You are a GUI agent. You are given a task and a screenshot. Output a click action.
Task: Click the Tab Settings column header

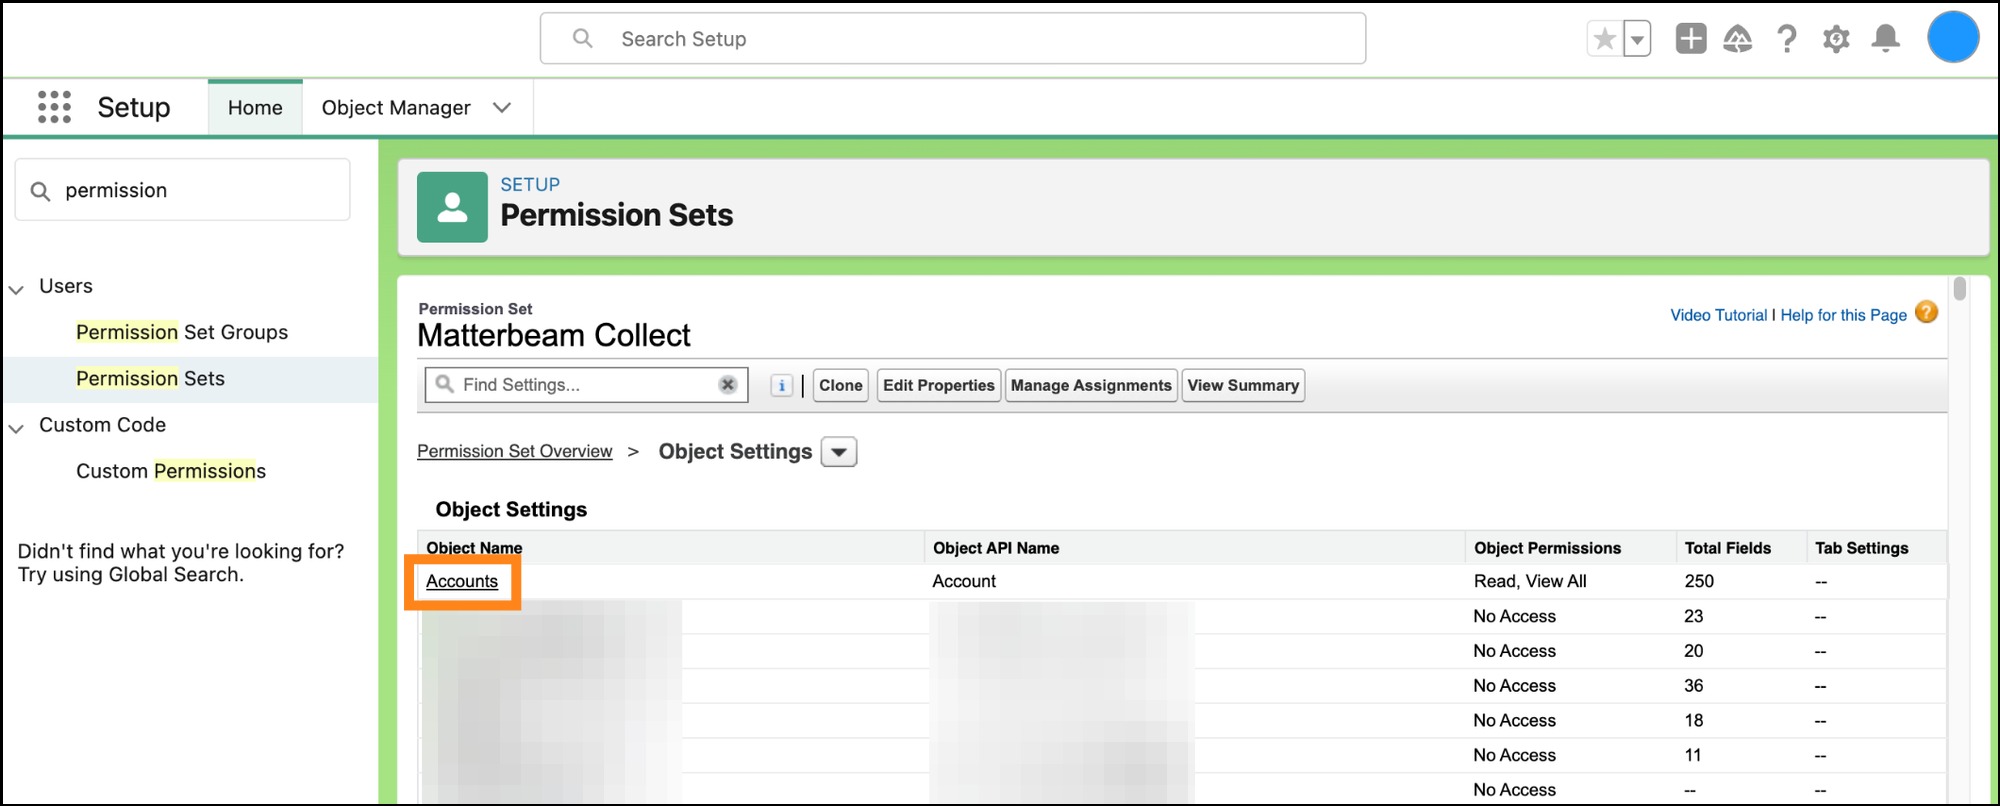1862,548
